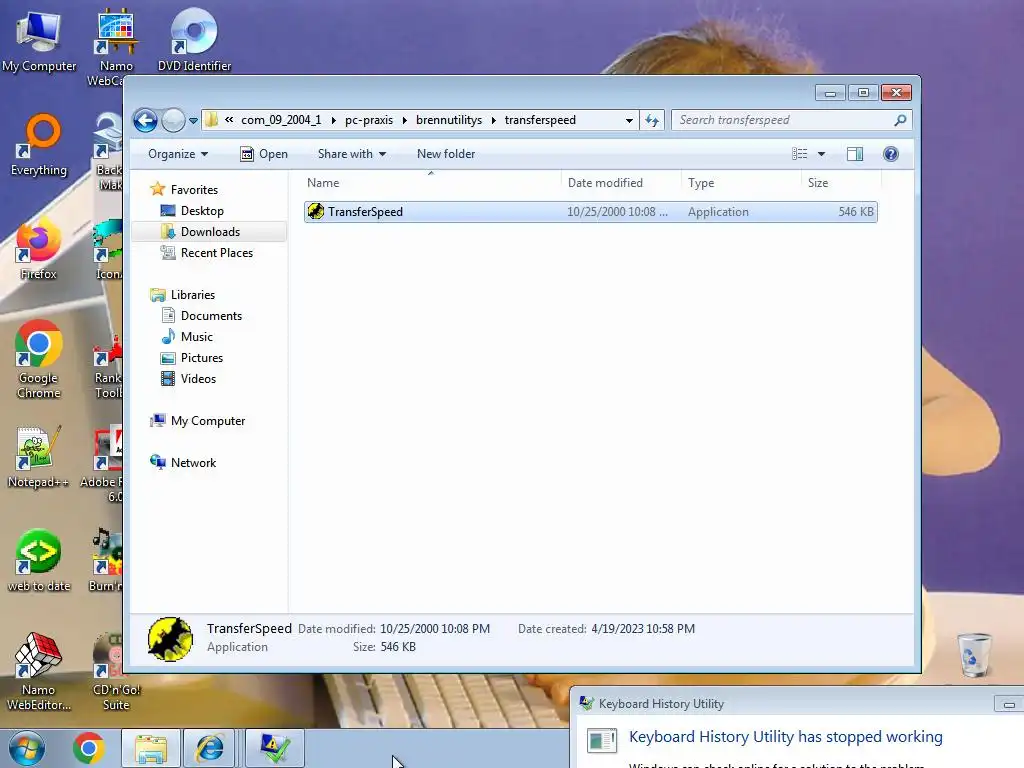Image resolution: width=1024 pixels, height=768 pixels.
Task: Click the Notepad++ desktop shortcut
Action: 39,457
